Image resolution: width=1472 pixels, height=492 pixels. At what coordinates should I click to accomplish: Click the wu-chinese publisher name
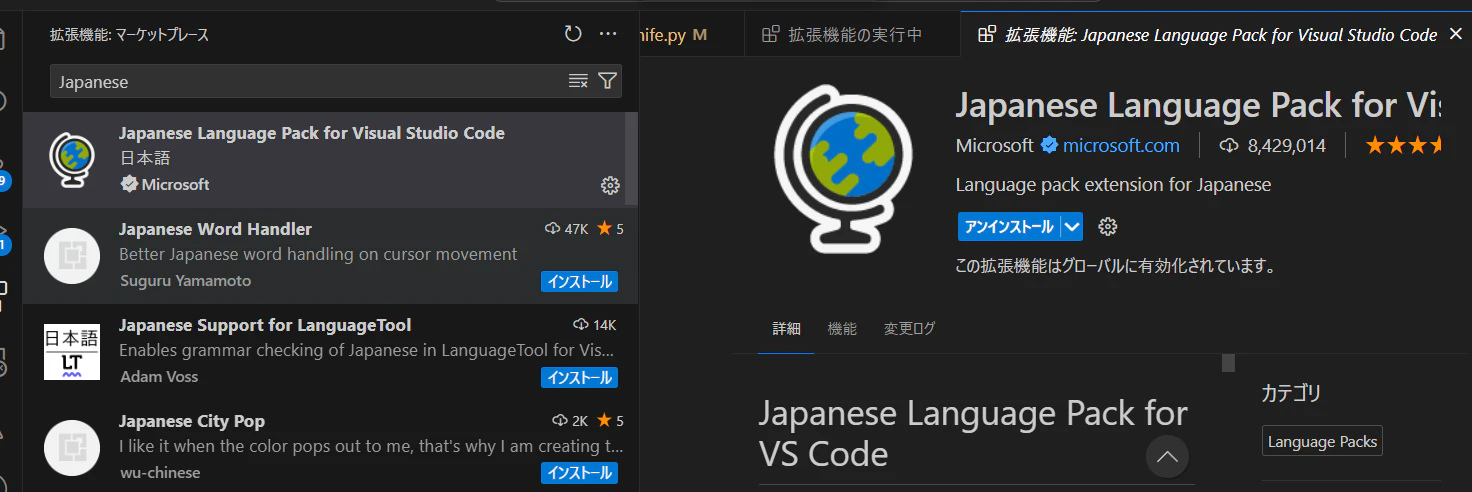click(160, 473)
